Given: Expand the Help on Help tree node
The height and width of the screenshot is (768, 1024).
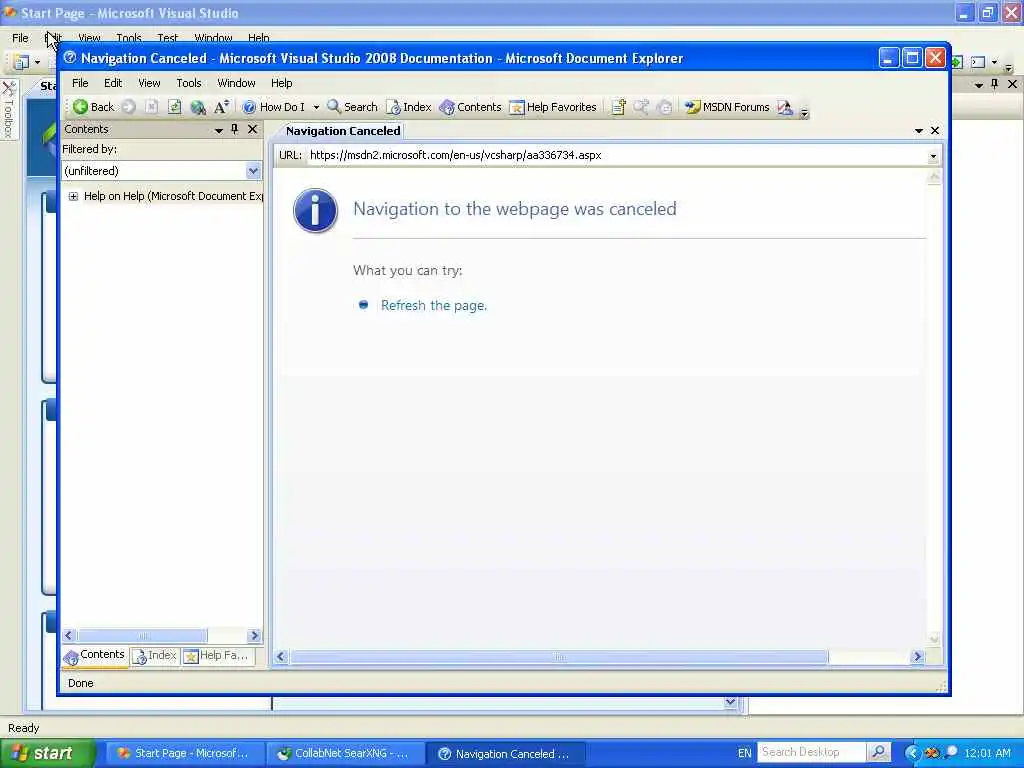Looking at the screenshot, I should point(73,196).
